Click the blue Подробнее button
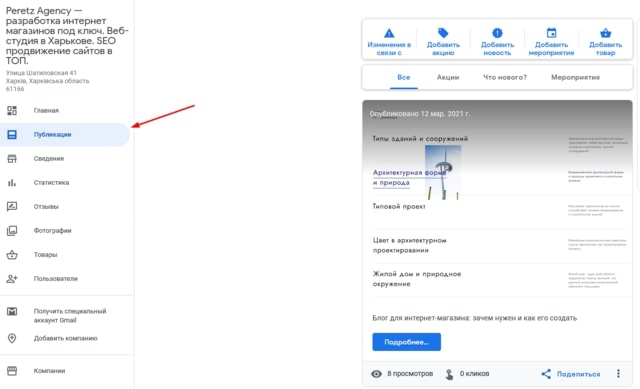Screen dimensions: 640x389 (407, 342)
